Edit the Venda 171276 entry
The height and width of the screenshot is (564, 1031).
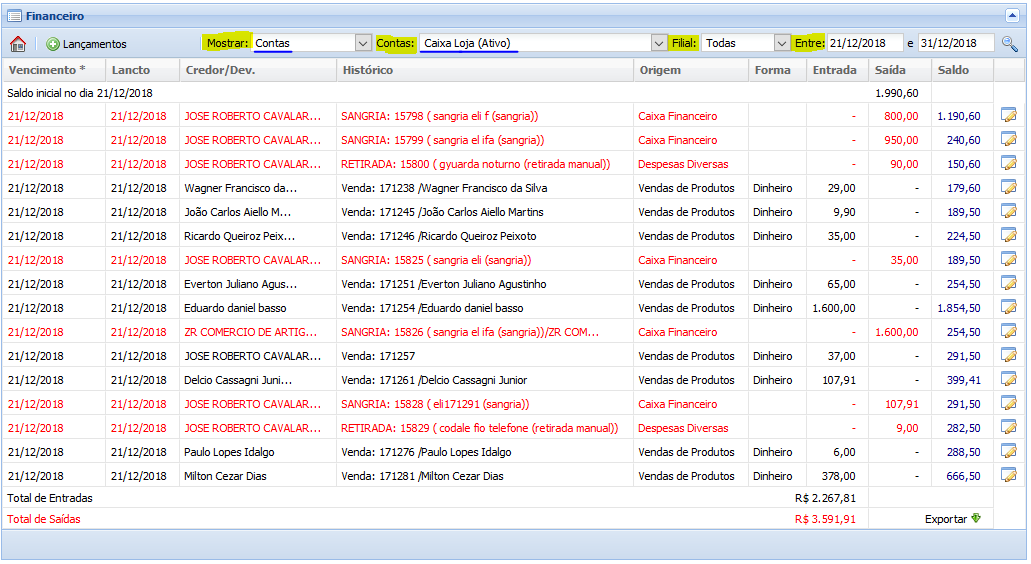click(x=1009, y=451)
